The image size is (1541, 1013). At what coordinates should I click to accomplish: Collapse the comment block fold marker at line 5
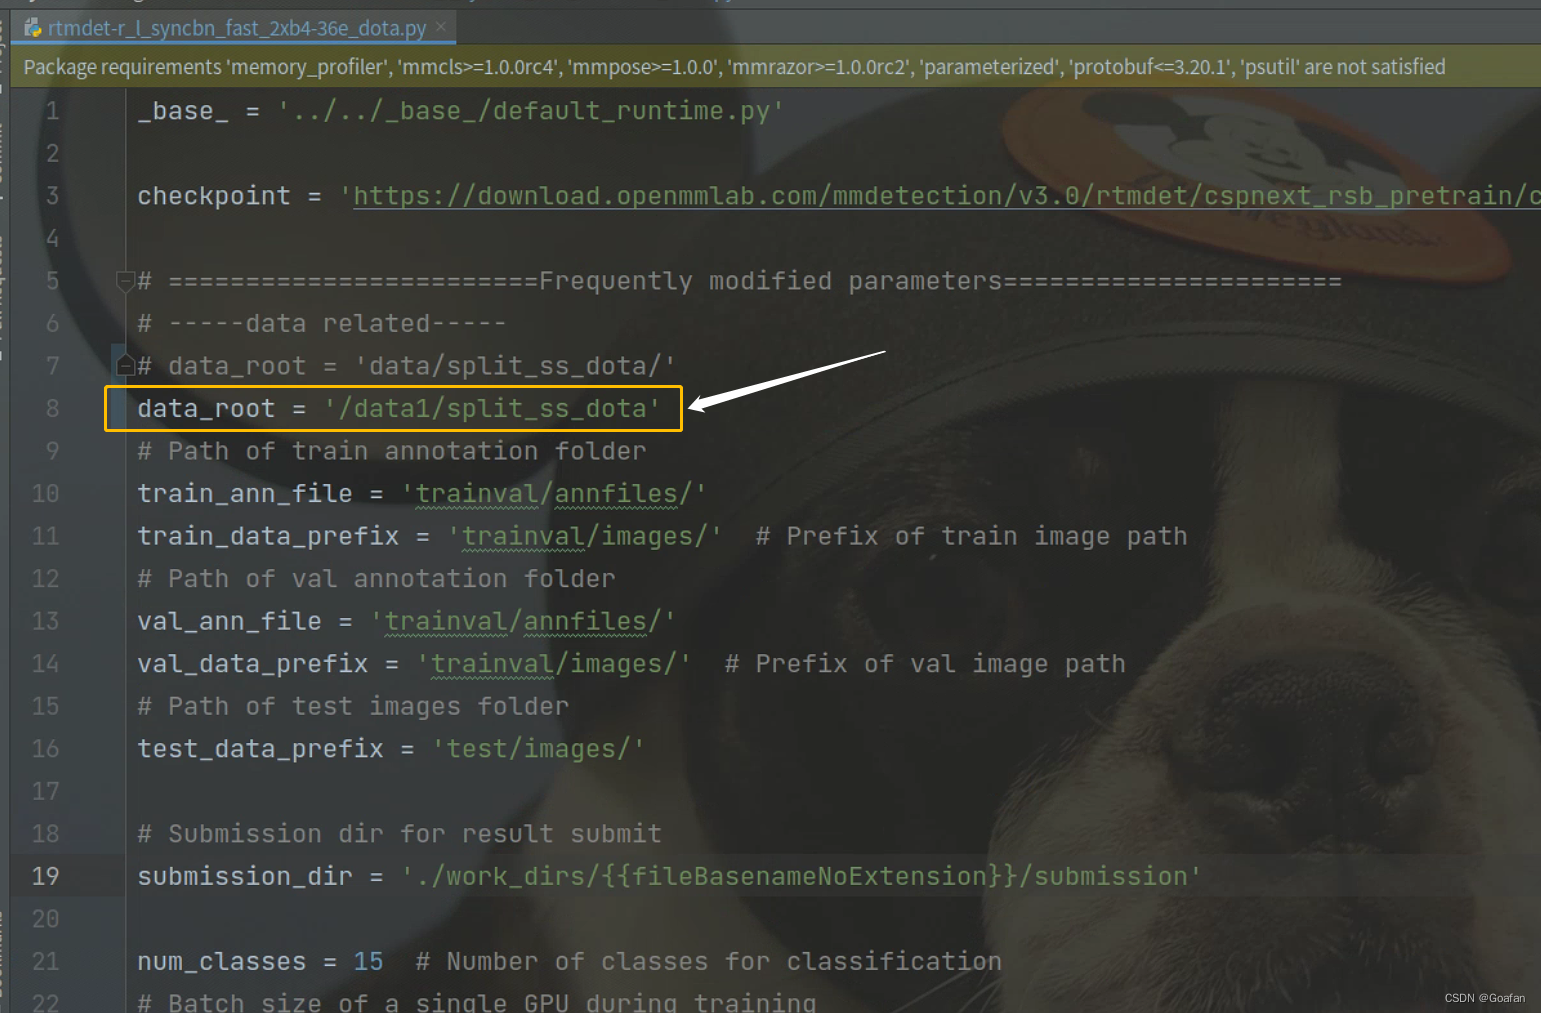coord(125,281)
